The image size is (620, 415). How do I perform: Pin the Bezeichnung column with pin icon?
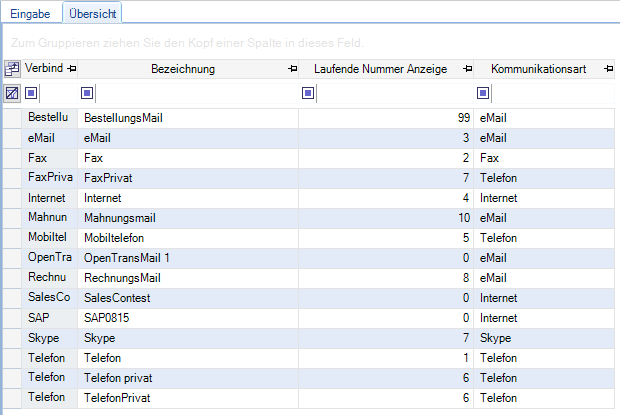pos(291,69)
